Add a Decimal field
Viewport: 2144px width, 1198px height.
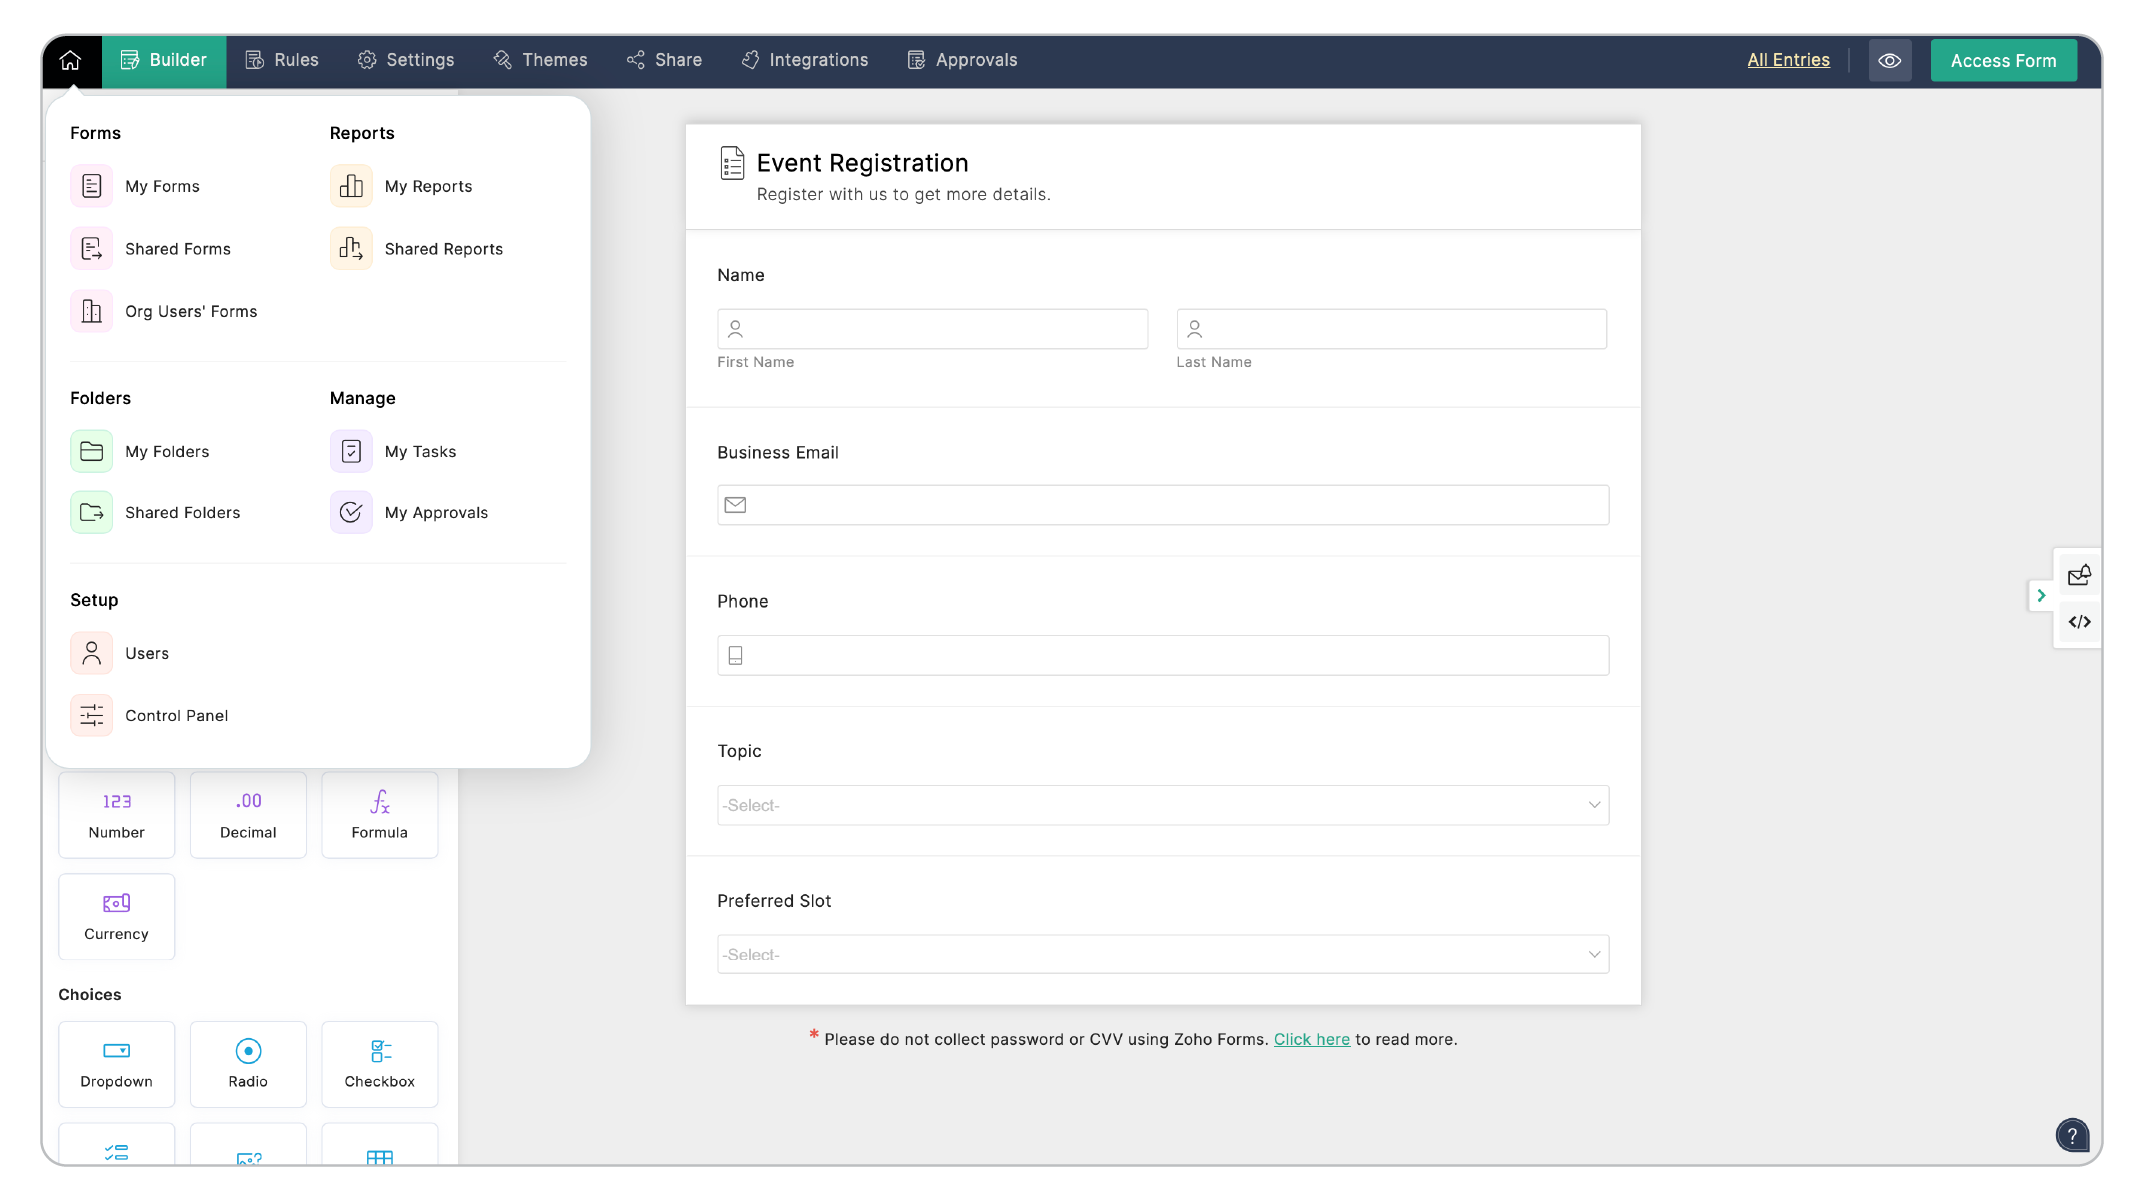[248, 814]
